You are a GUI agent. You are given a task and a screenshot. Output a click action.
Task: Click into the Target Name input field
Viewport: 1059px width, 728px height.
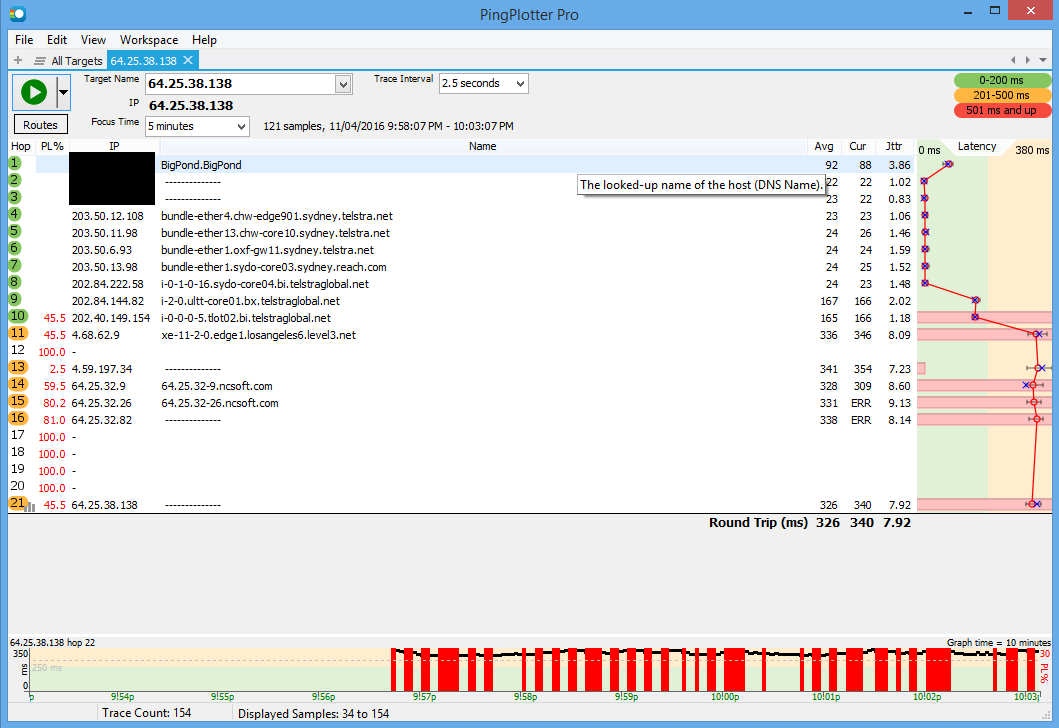[x=240, y=84]
